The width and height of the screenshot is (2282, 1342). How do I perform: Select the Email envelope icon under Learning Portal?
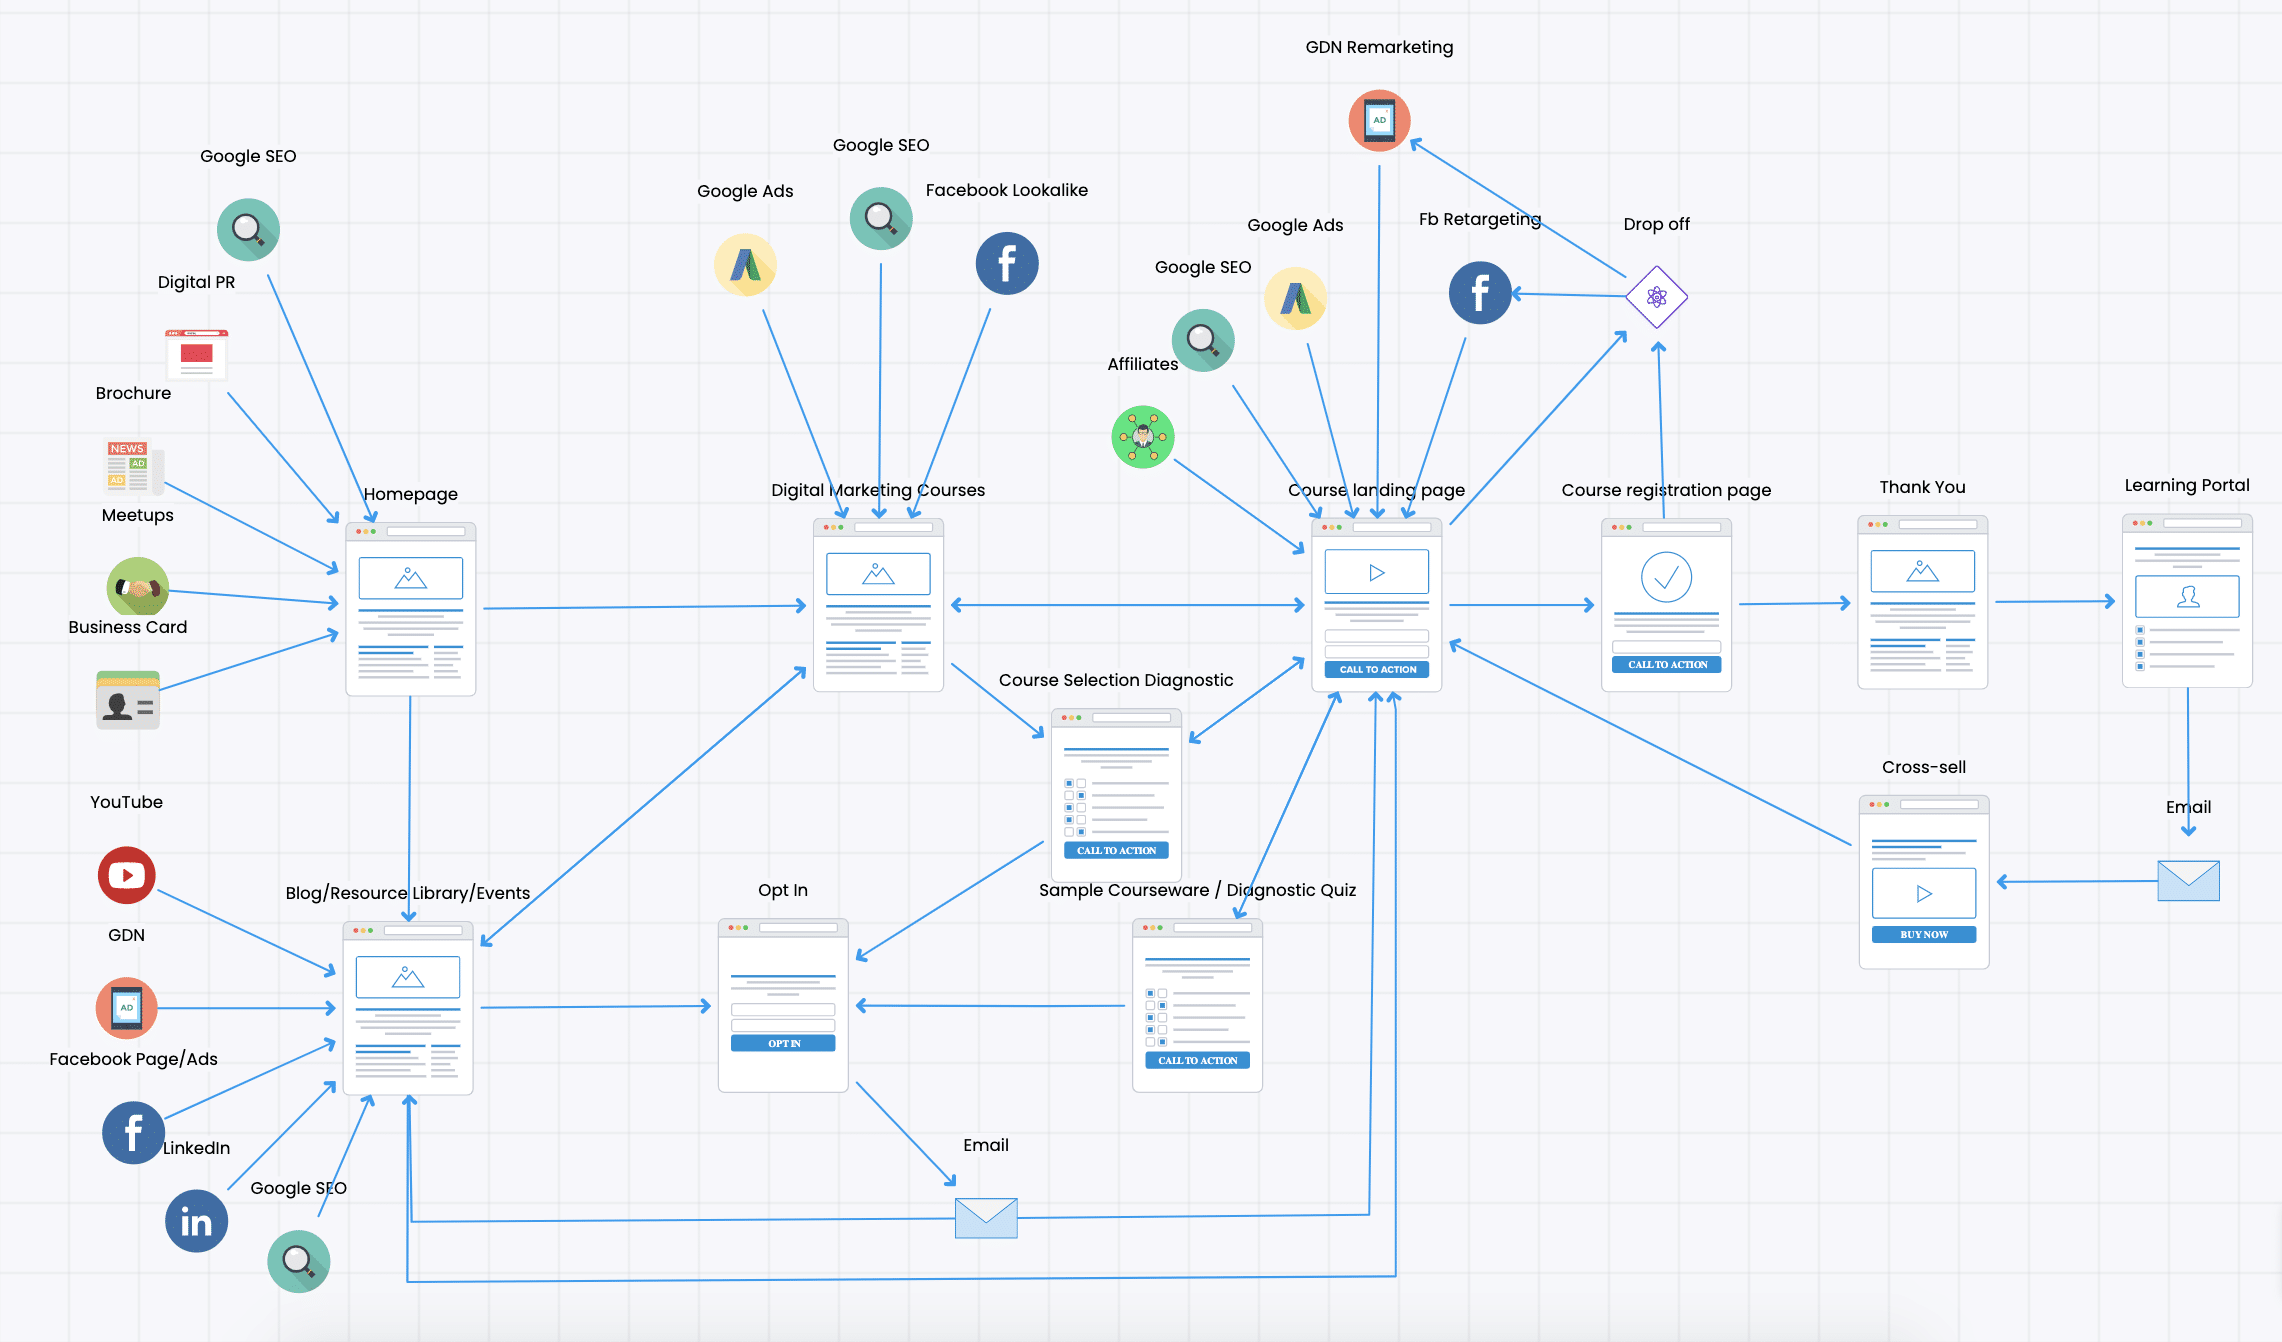click(2189, 880)
